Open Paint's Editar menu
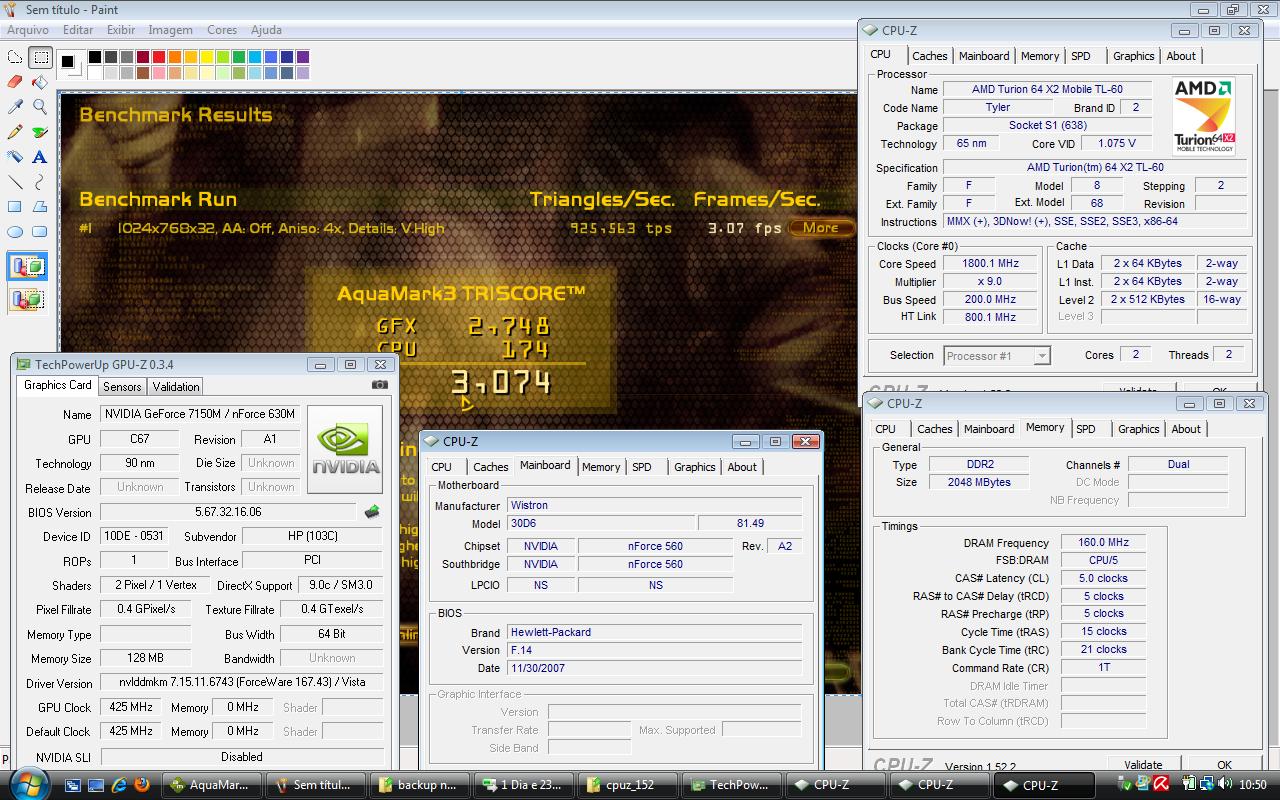Image resolution: width=1280 pixels, height=800 pixels. tap(78, 30)
